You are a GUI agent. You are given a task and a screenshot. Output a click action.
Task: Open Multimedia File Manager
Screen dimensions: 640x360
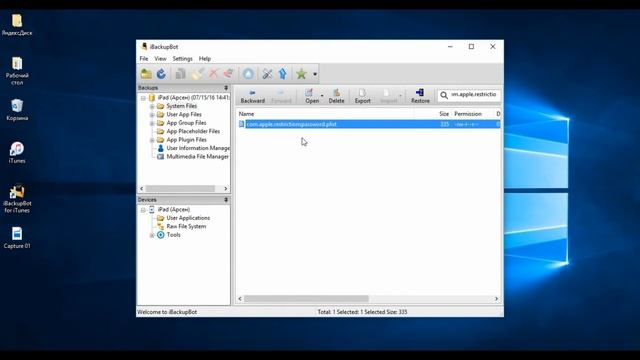[197, 157]
